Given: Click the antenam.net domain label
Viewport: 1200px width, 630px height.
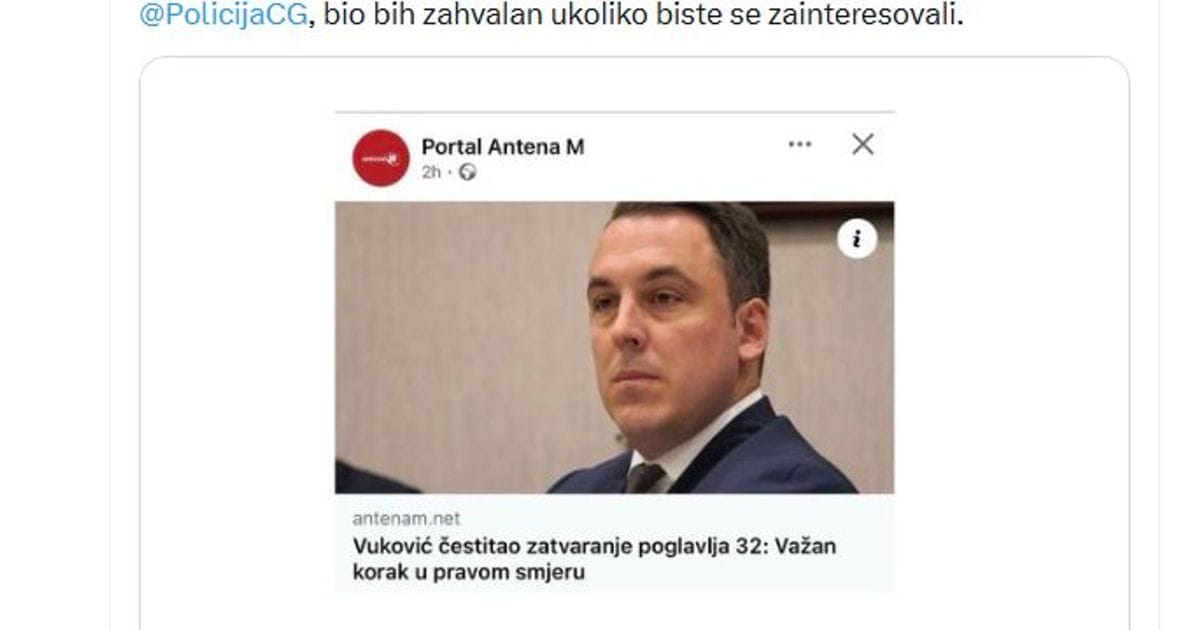Looking at the screenshot, I should coord(406,519).
